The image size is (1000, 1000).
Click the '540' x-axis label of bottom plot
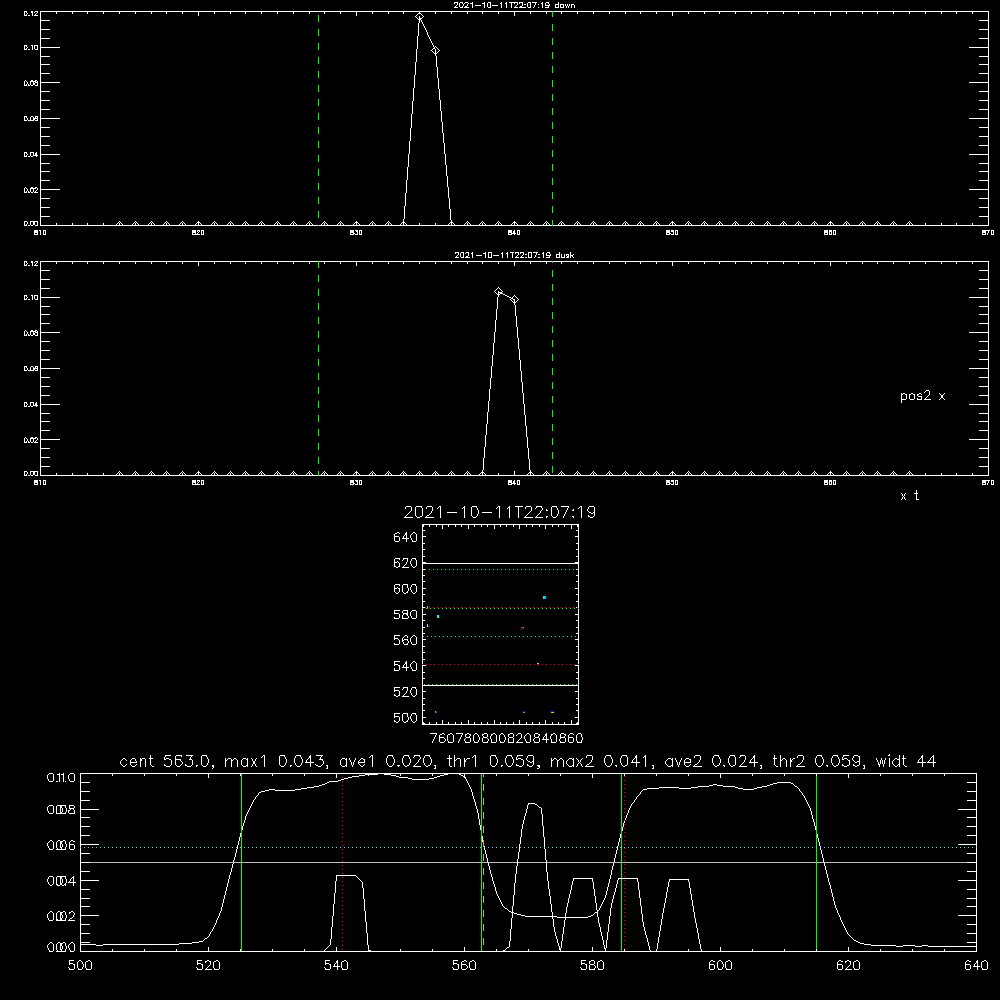pyautogui.click(x=336, y=965)
